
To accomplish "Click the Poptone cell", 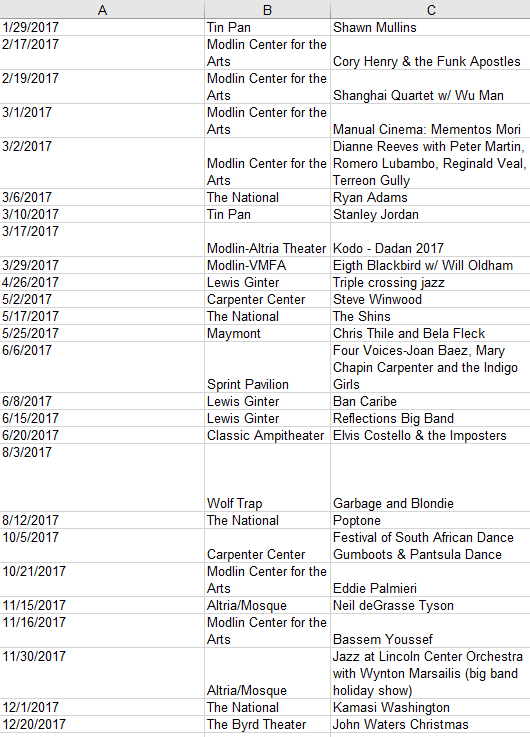I will (430, 520).
